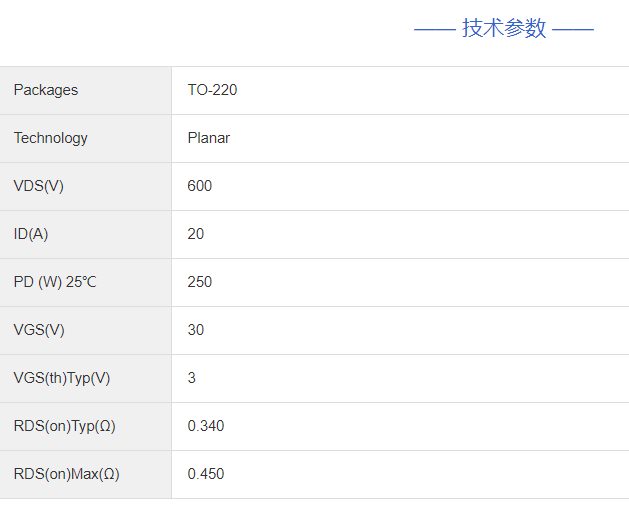Click the PD (W) 25℃ label
The image size is (629, 505).
55,282
